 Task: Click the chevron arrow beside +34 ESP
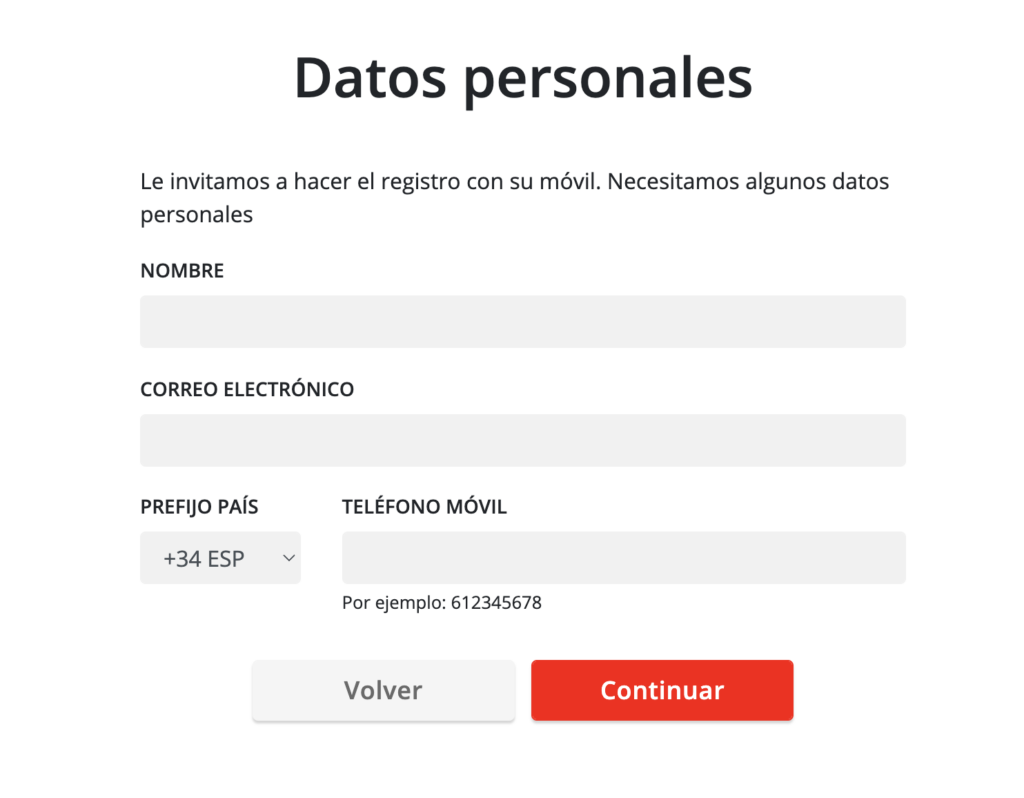[x=288, y=558]
